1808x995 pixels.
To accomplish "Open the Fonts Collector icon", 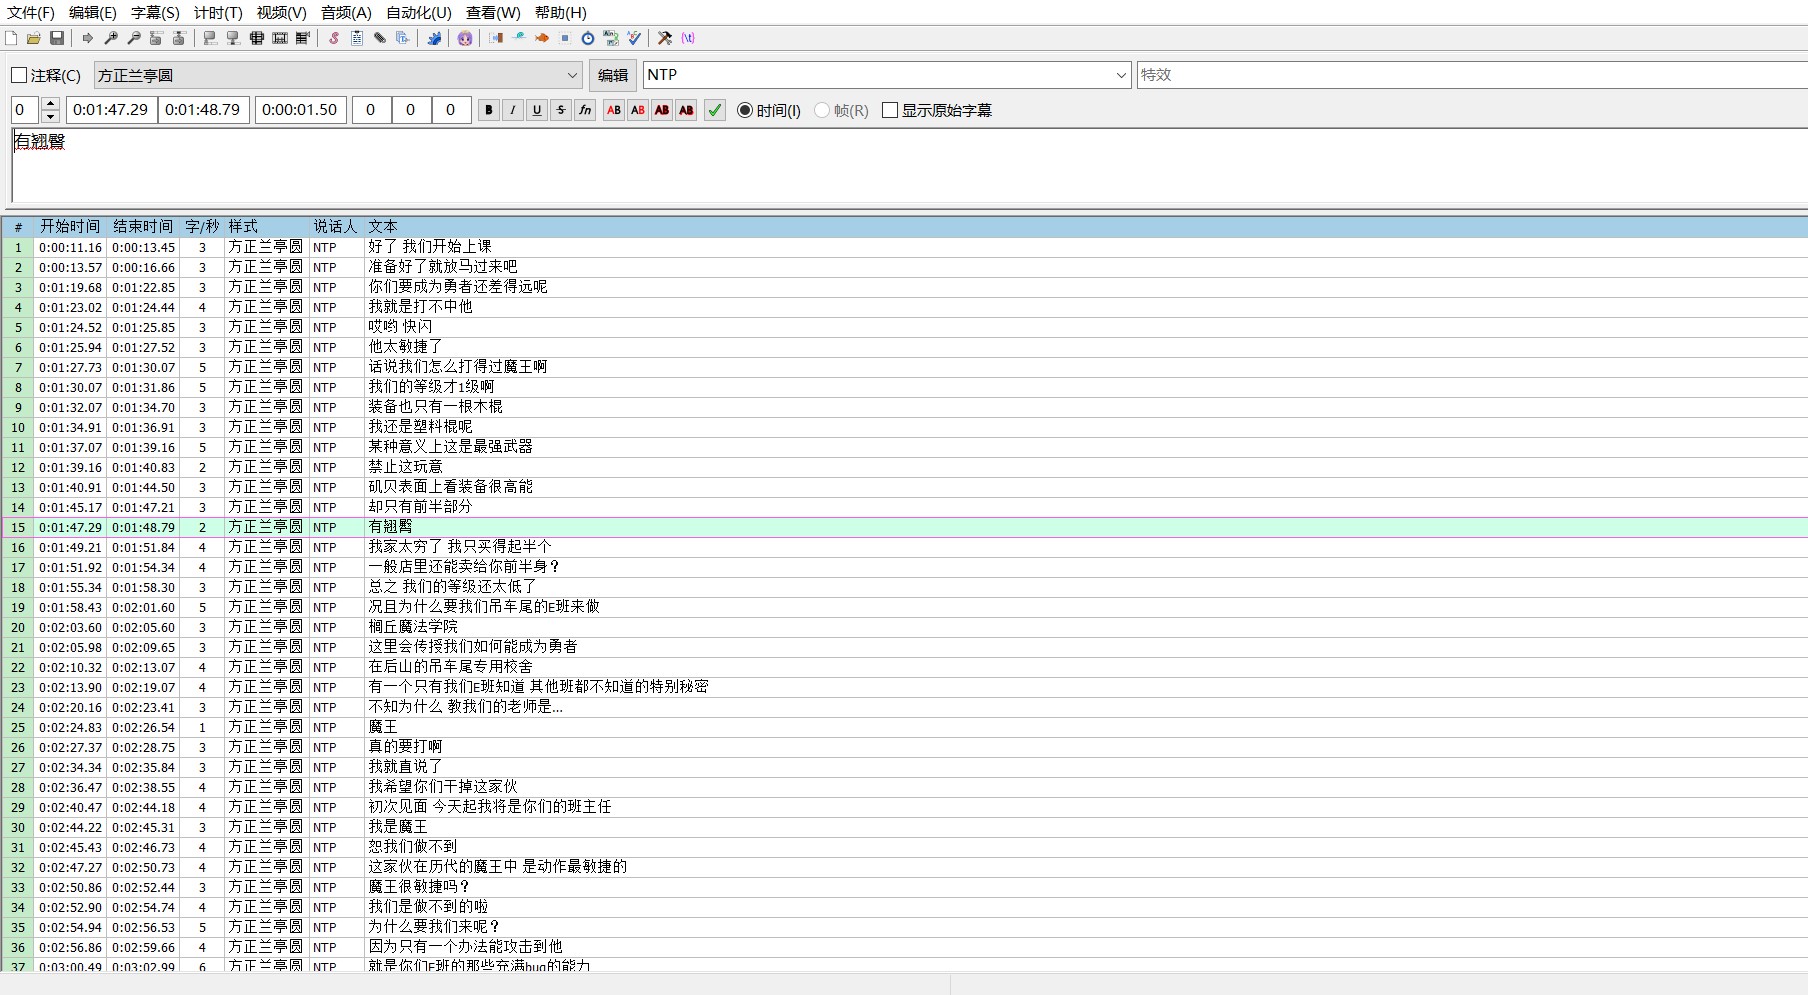I will [x=403, y=38].
